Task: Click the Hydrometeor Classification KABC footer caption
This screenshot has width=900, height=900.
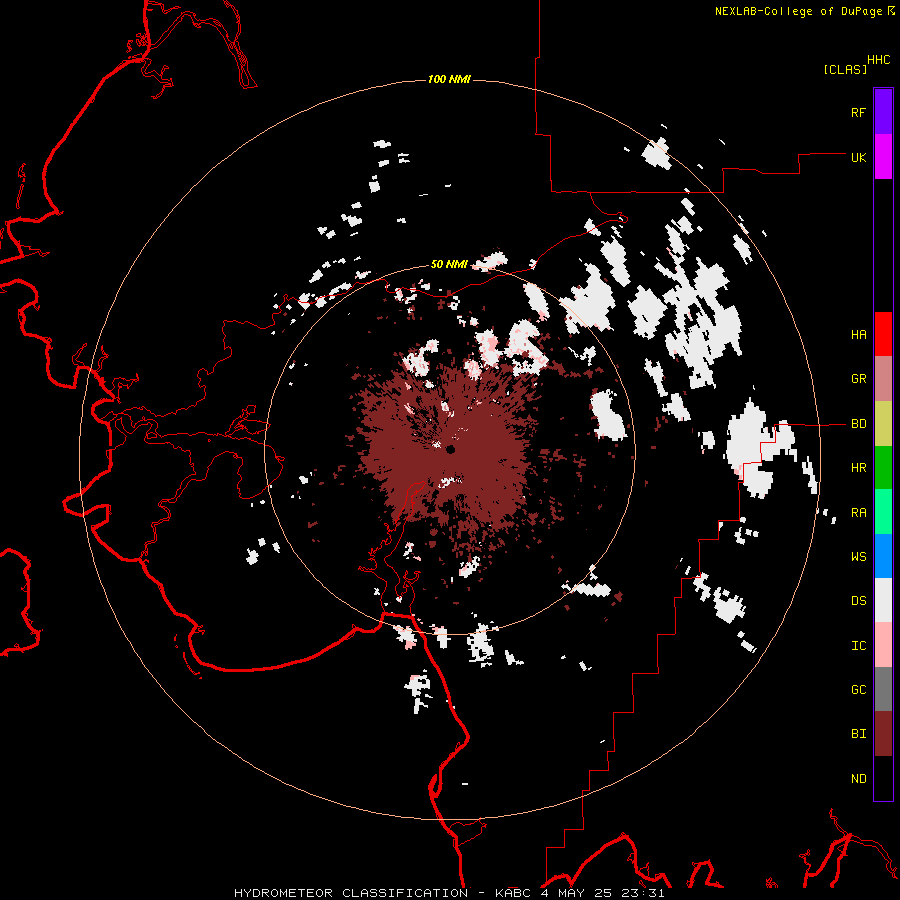Action: point(449,893)
